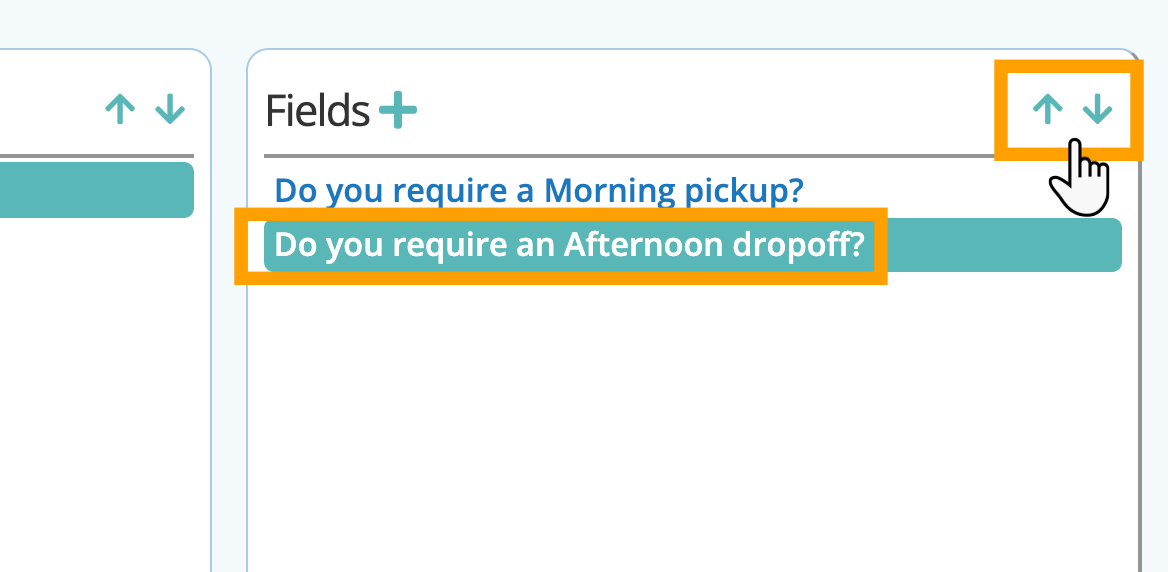Reorder left panel item downward
The height and width of the screenshot is (572, 1170).
click(170, 109)
